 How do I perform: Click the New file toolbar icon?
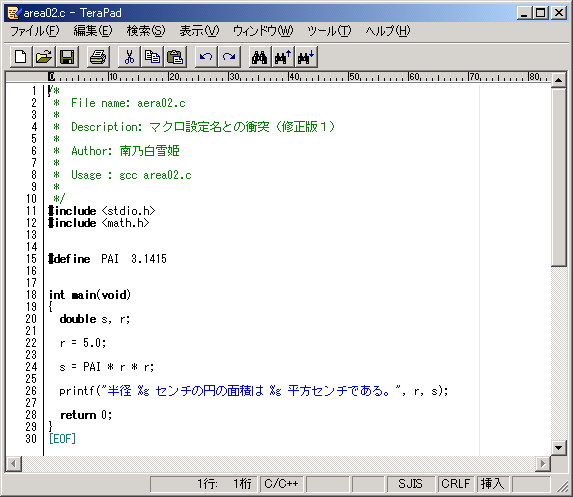[x=20, y=57]
